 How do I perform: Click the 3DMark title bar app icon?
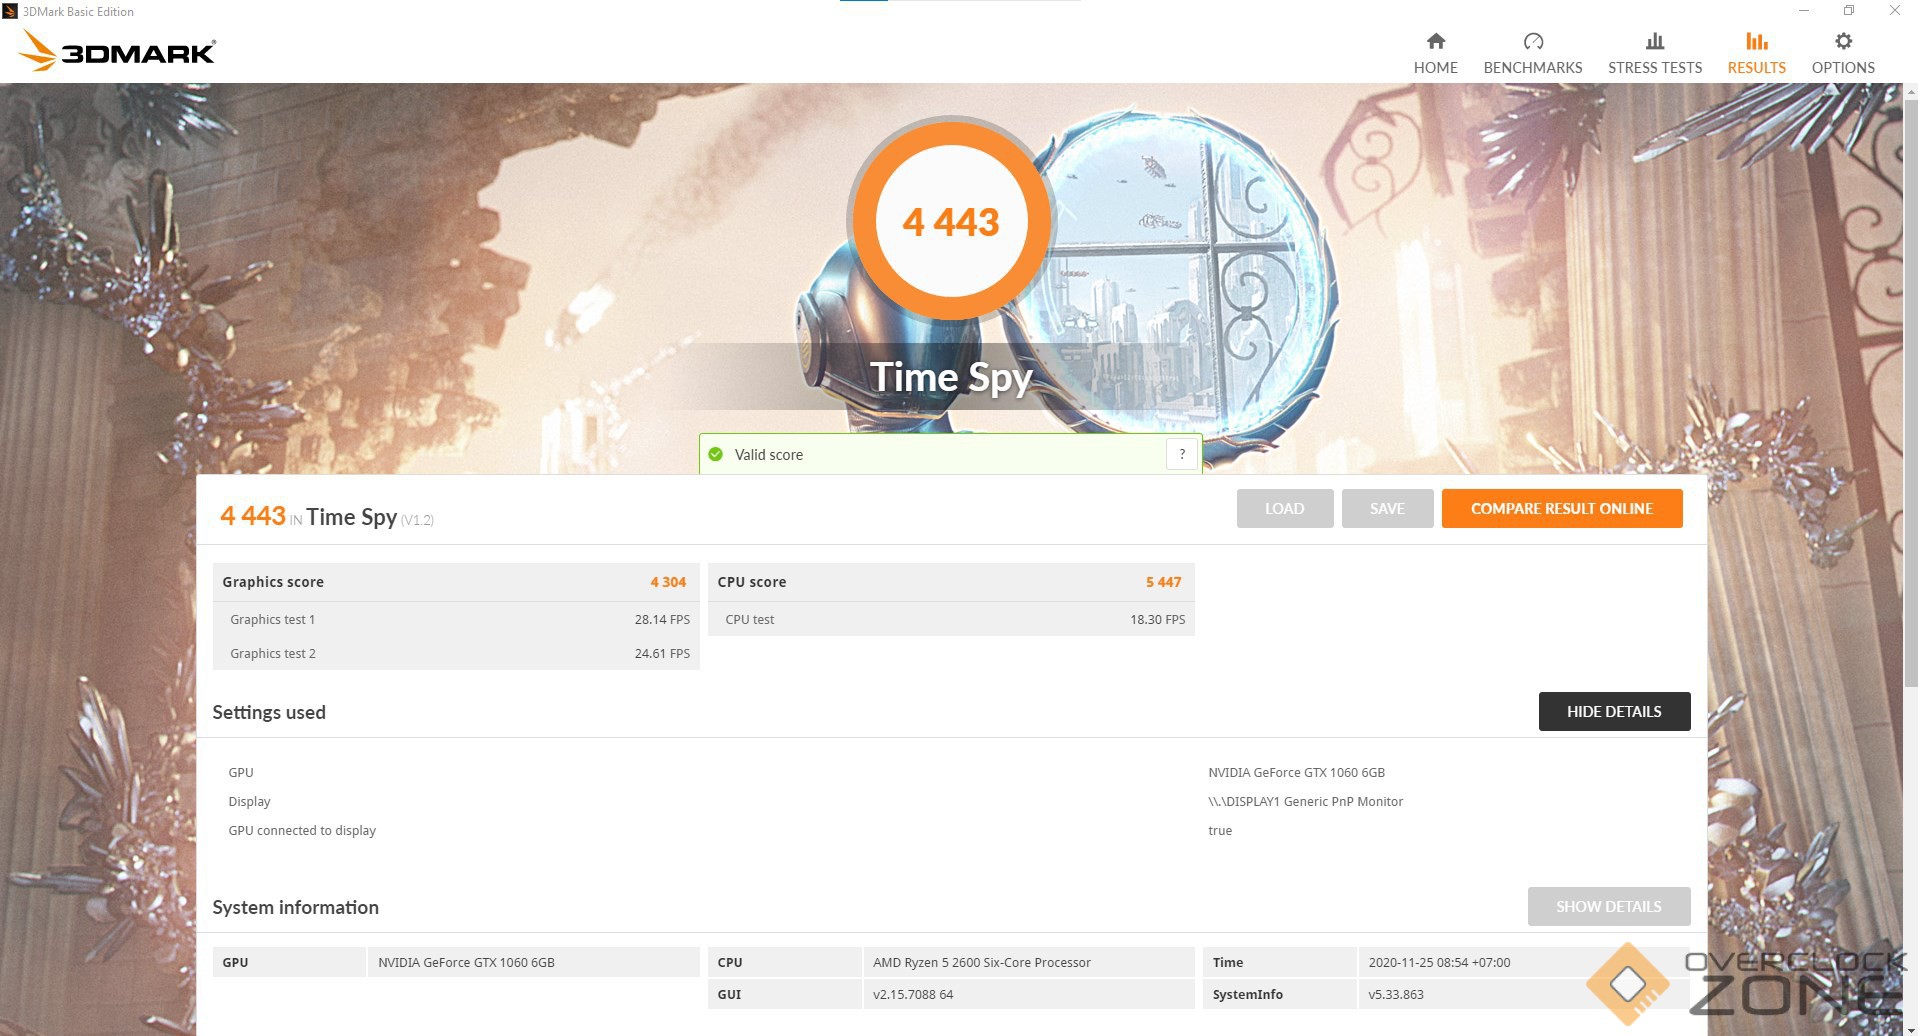pyautogui.click(x=10, y=11)
